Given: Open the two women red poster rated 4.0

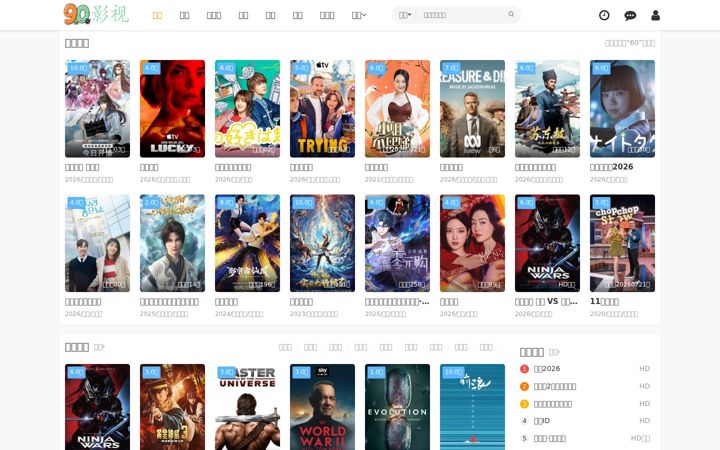Looking at the screenshot, I should point(472,243).
